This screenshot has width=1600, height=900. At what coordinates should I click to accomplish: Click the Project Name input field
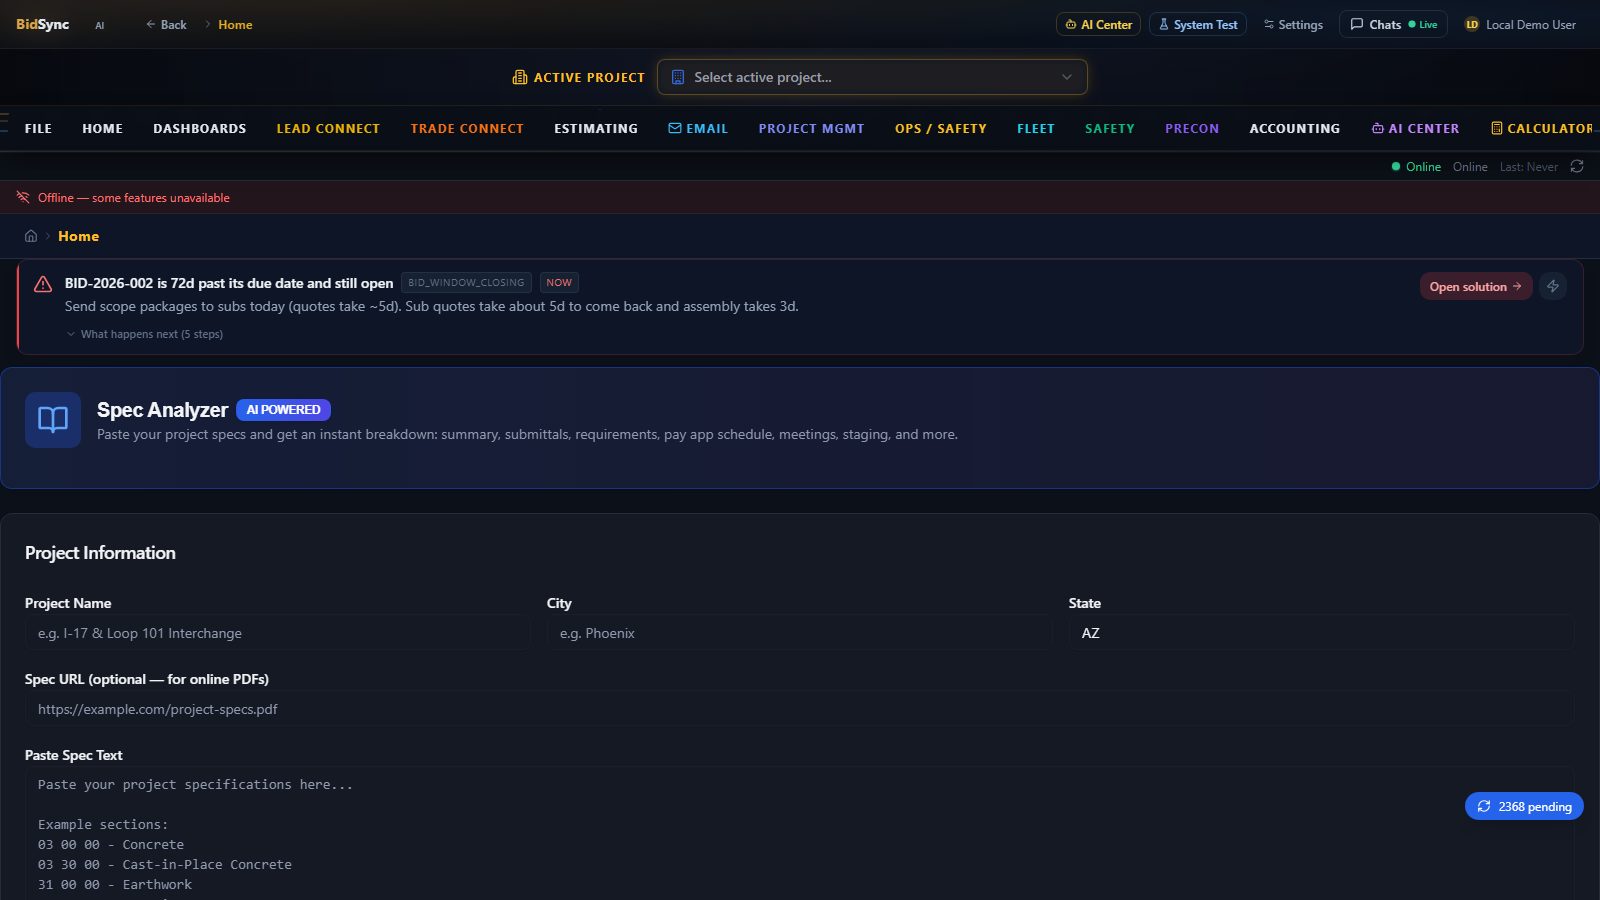pos(277,633)
